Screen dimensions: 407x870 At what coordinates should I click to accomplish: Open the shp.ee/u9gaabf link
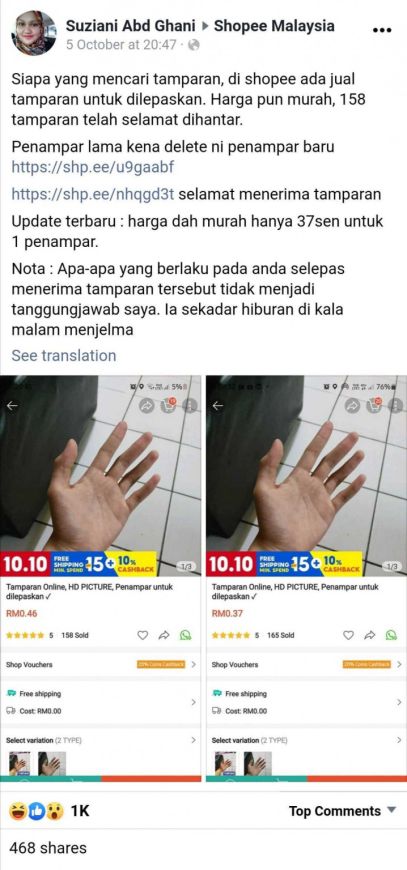click(93, 167)
